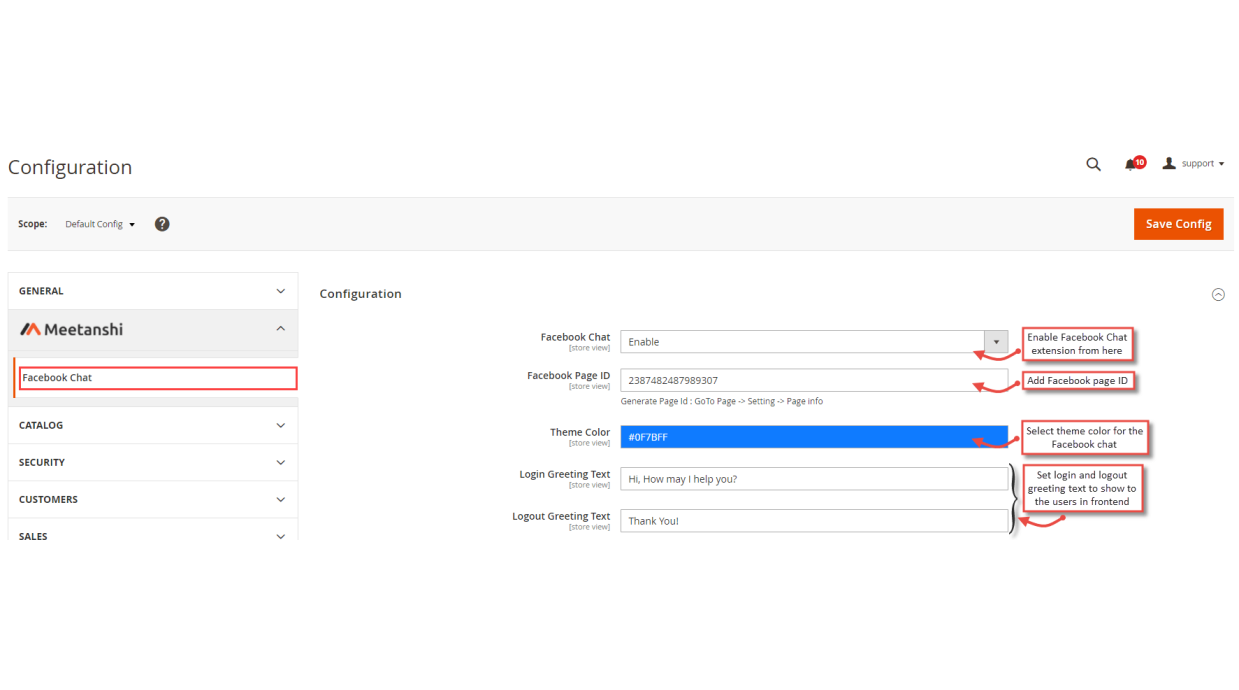This screenshot has height=690, width=1239.
Task: Expand the SECURITY section
Action: point(153,462)
